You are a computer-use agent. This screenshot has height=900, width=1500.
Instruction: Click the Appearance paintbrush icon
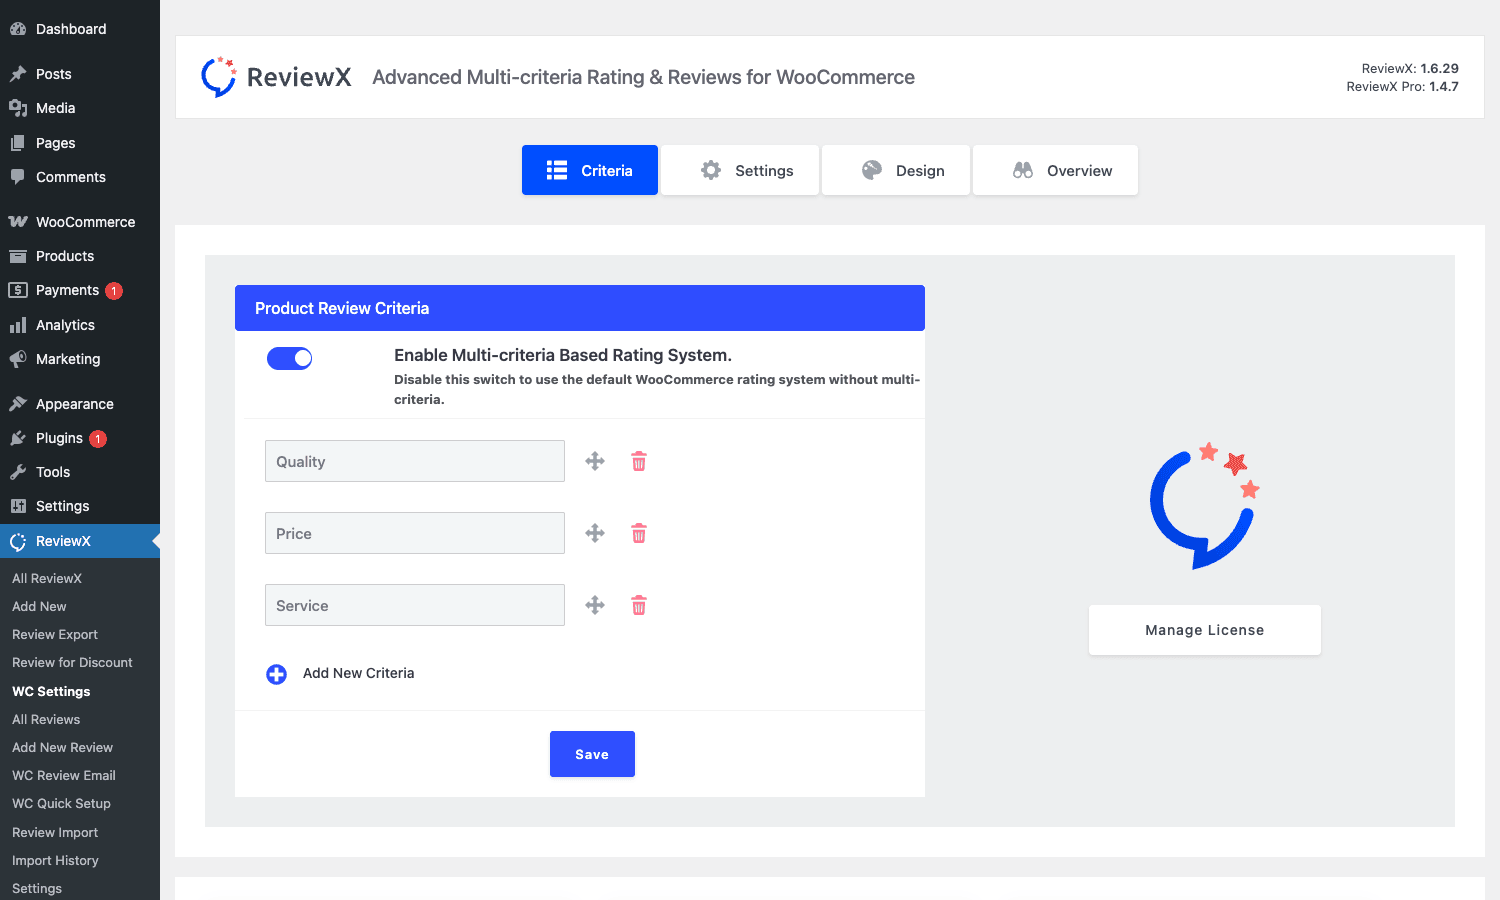[x=18, y=404]
